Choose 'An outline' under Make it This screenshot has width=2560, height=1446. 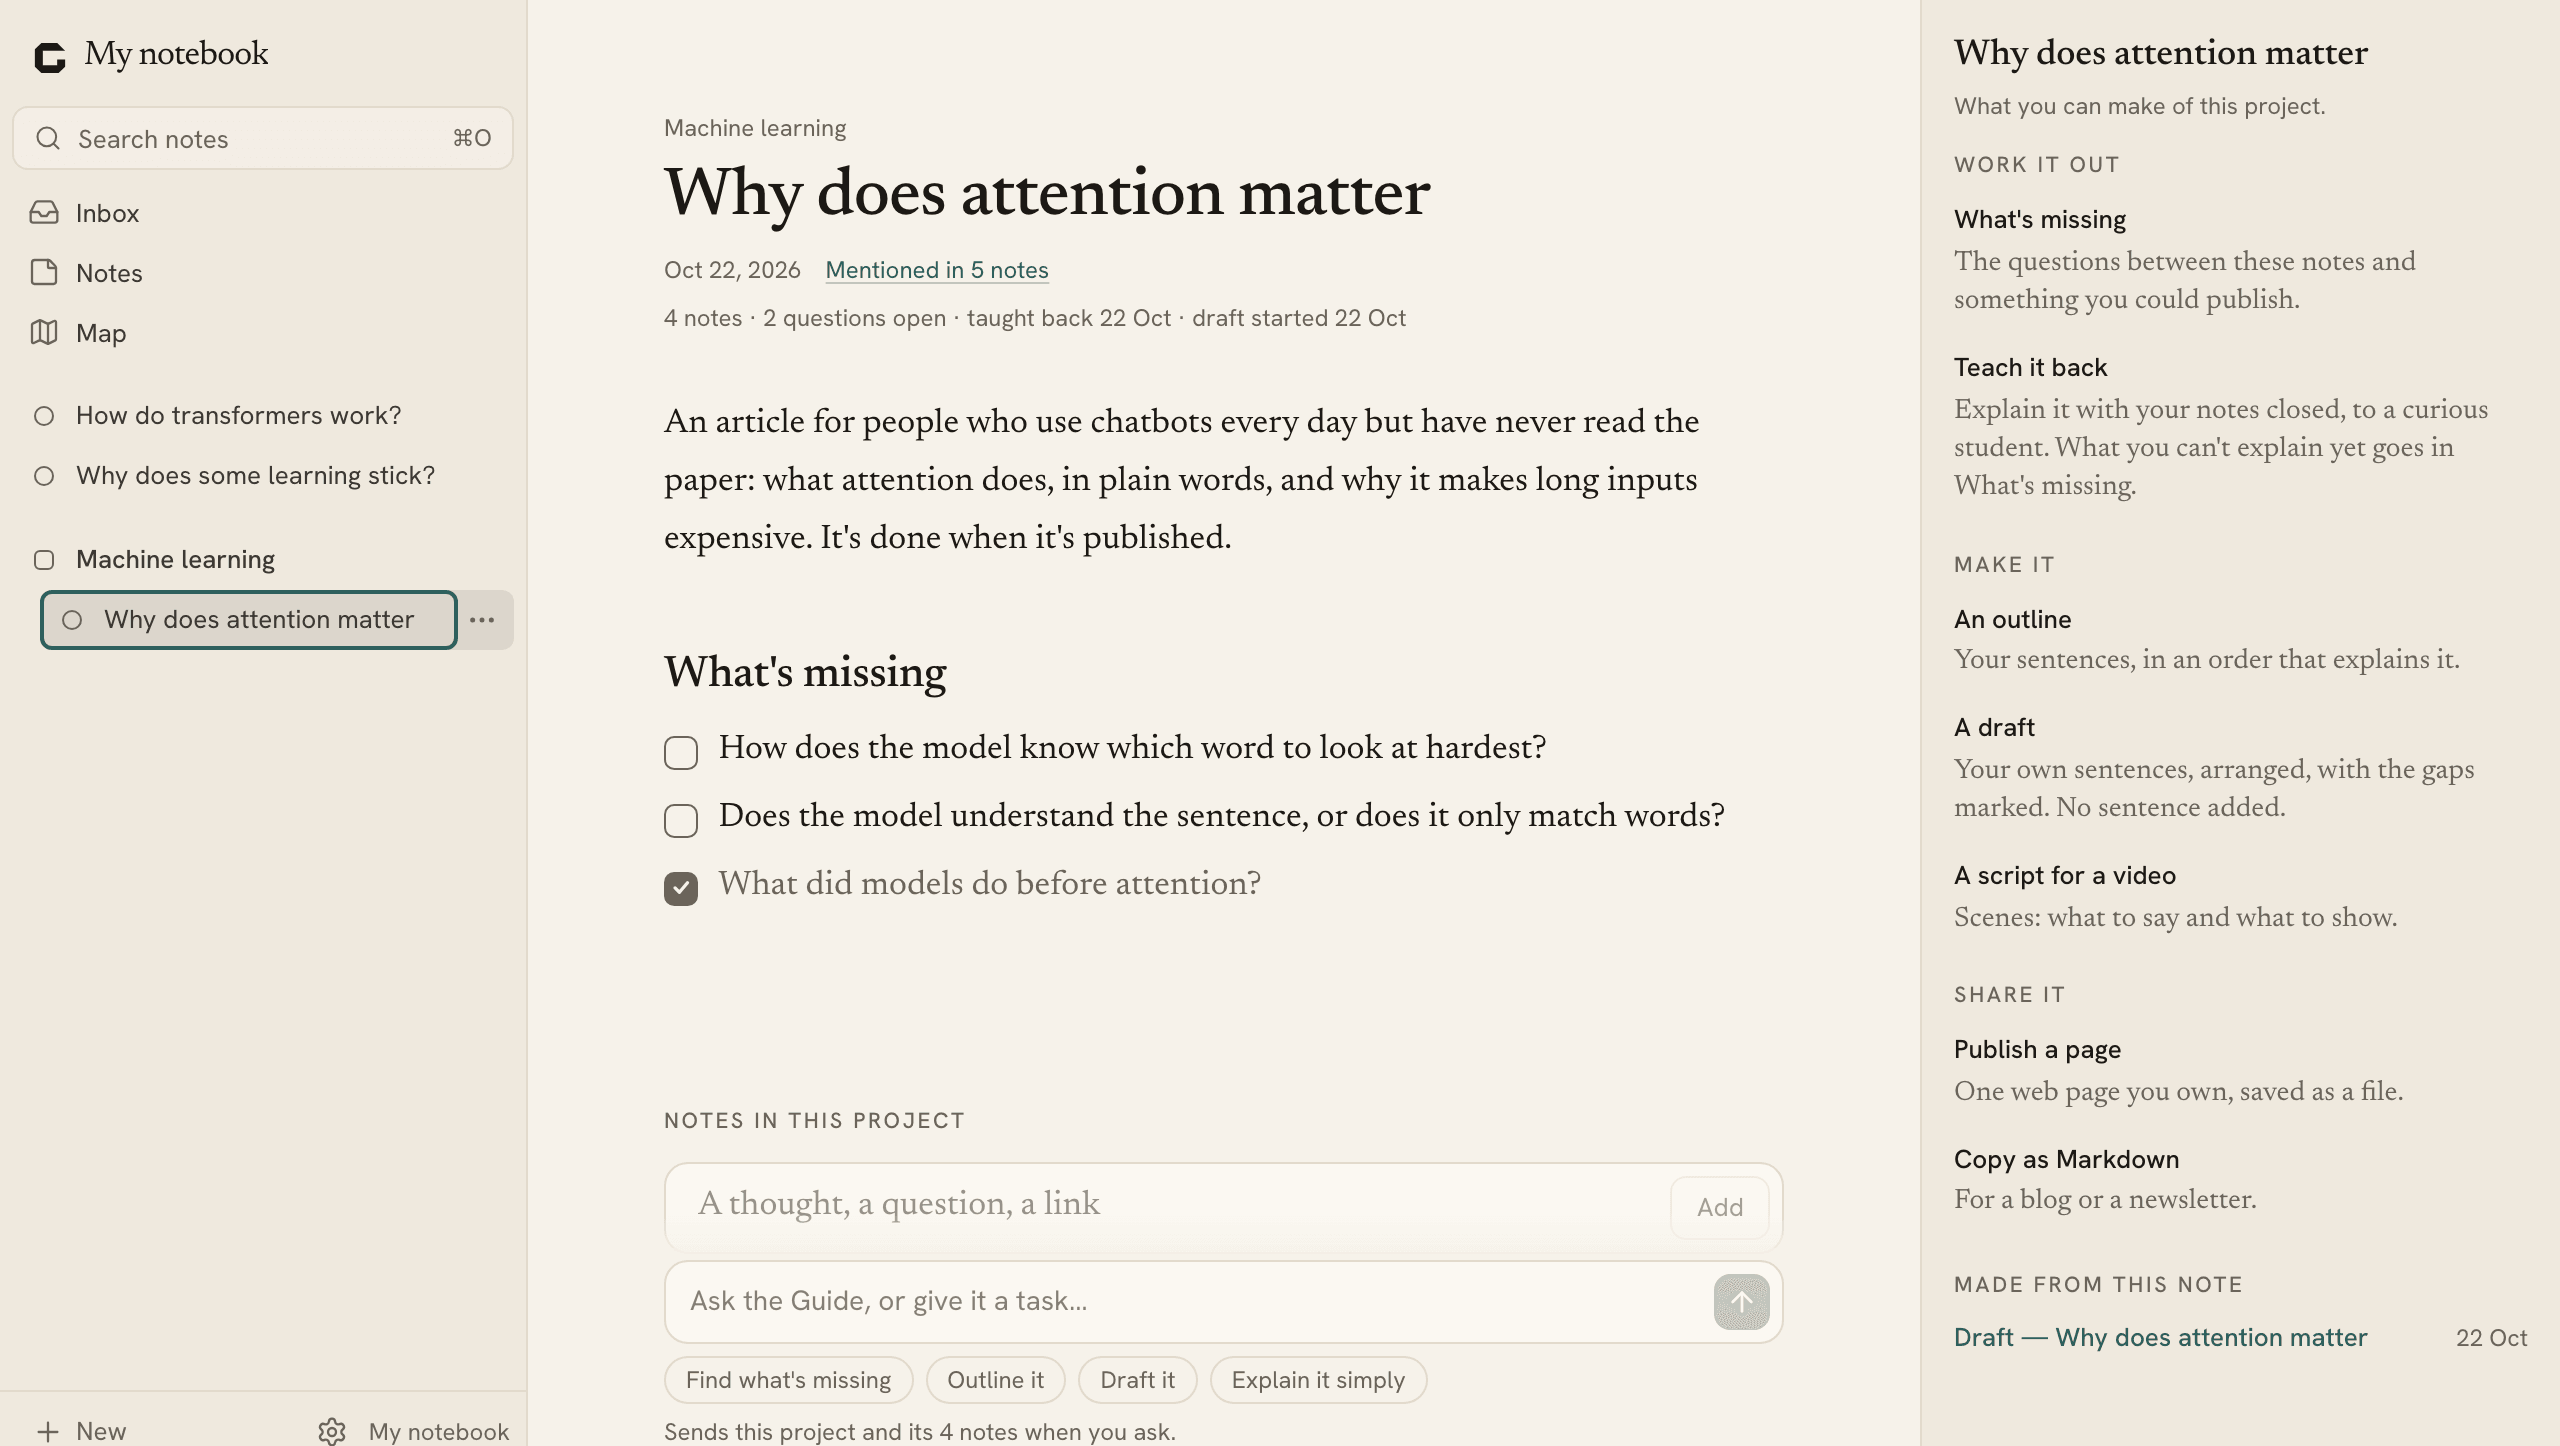(2240, 639)
